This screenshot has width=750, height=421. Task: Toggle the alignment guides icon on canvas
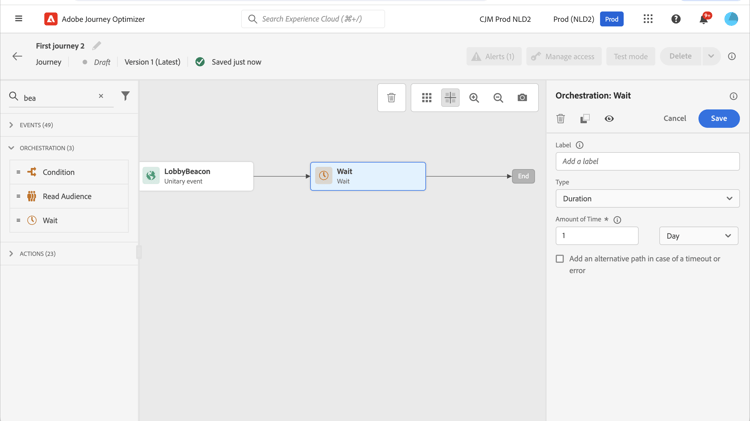(450, 98)
